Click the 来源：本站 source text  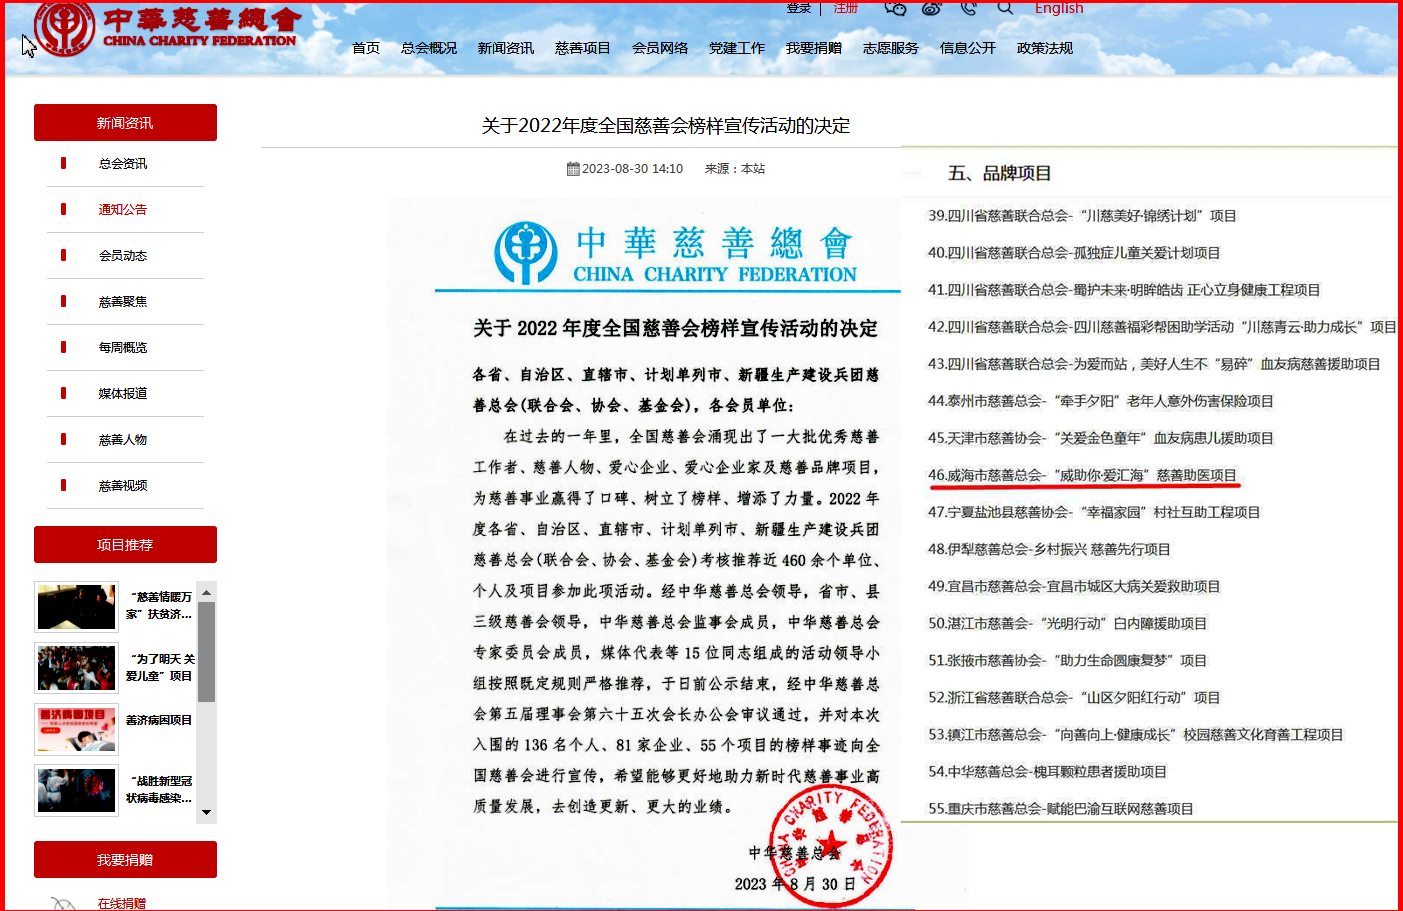pos(735,169)
